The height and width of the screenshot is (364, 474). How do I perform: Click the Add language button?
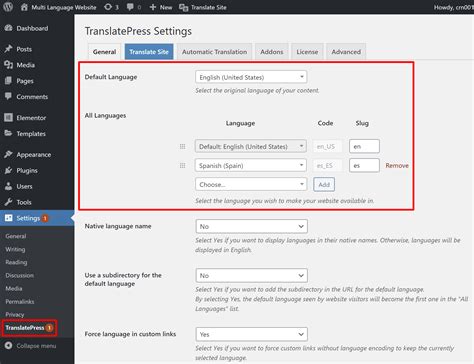(324, 184)
